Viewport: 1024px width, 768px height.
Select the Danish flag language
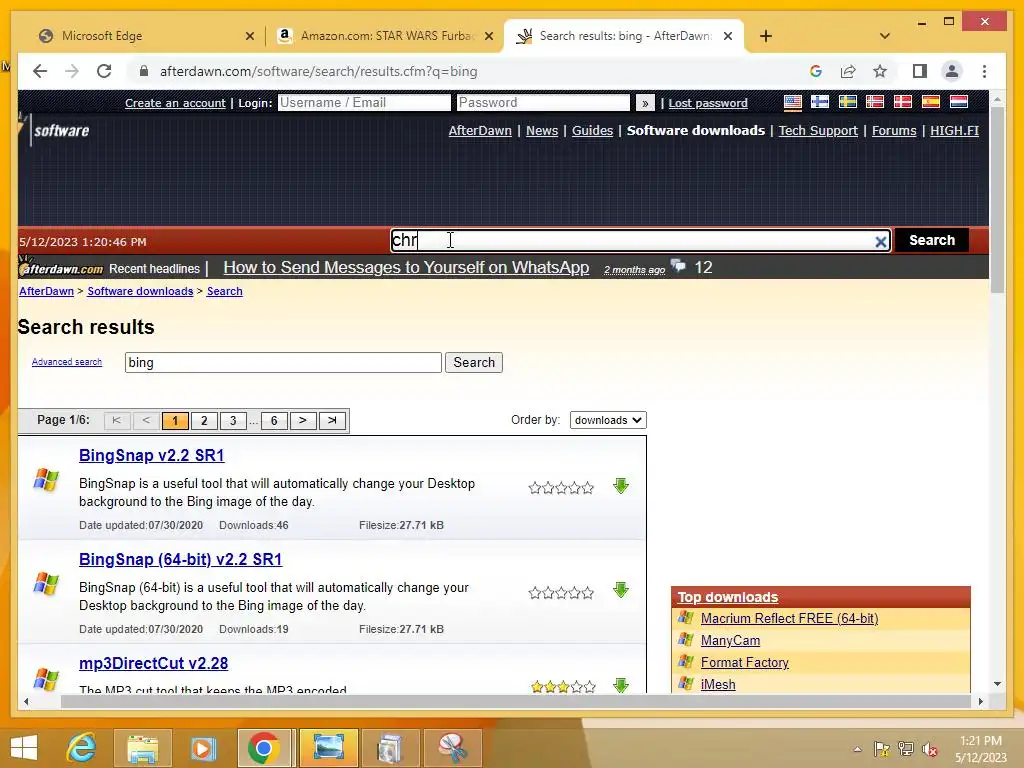pyautogui.click(x=903, y=103)
